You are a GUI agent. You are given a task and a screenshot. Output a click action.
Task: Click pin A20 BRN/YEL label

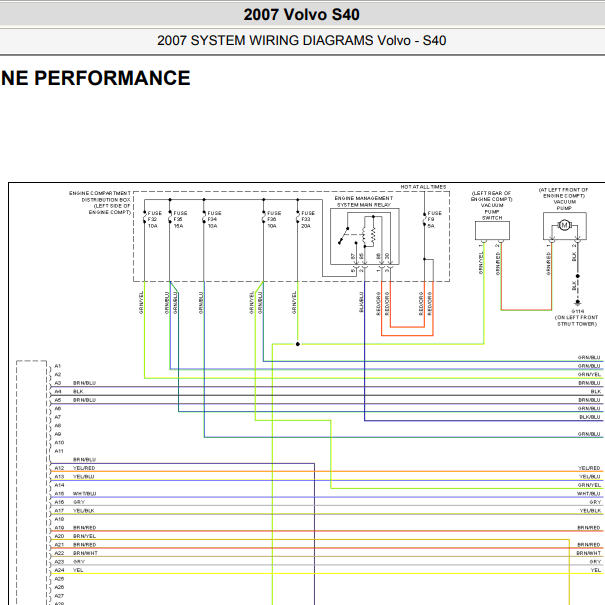[x=84, y=536]
